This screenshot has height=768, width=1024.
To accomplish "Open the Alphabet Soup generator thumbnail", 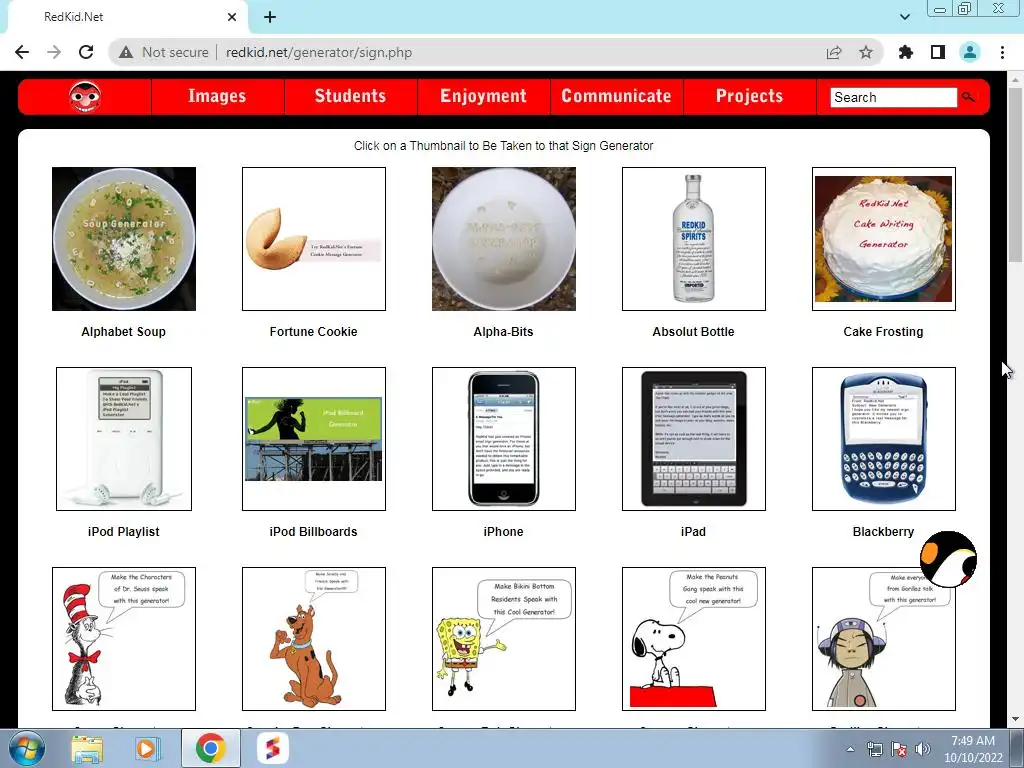I will (124, 239).
